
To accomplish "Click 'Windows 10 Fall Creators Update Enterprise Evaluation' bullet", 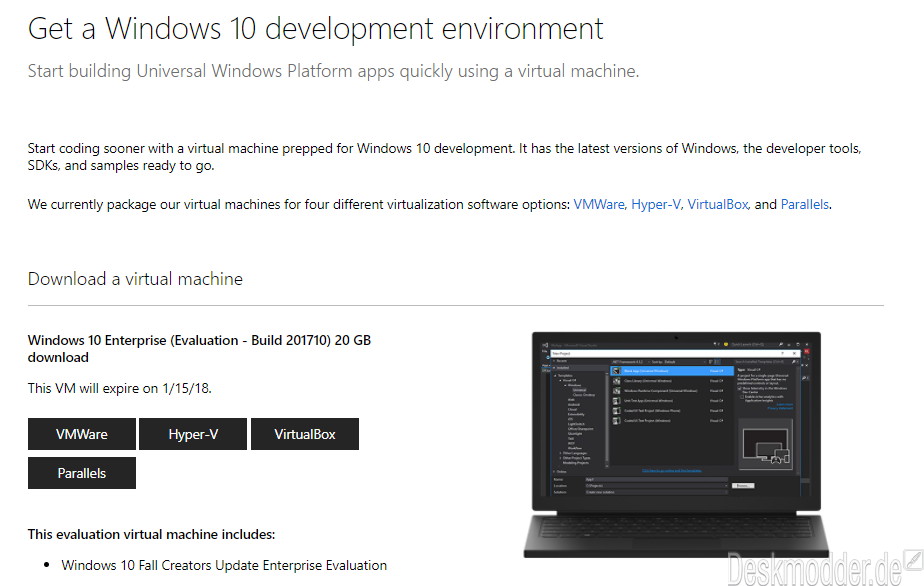I will 224,565.
